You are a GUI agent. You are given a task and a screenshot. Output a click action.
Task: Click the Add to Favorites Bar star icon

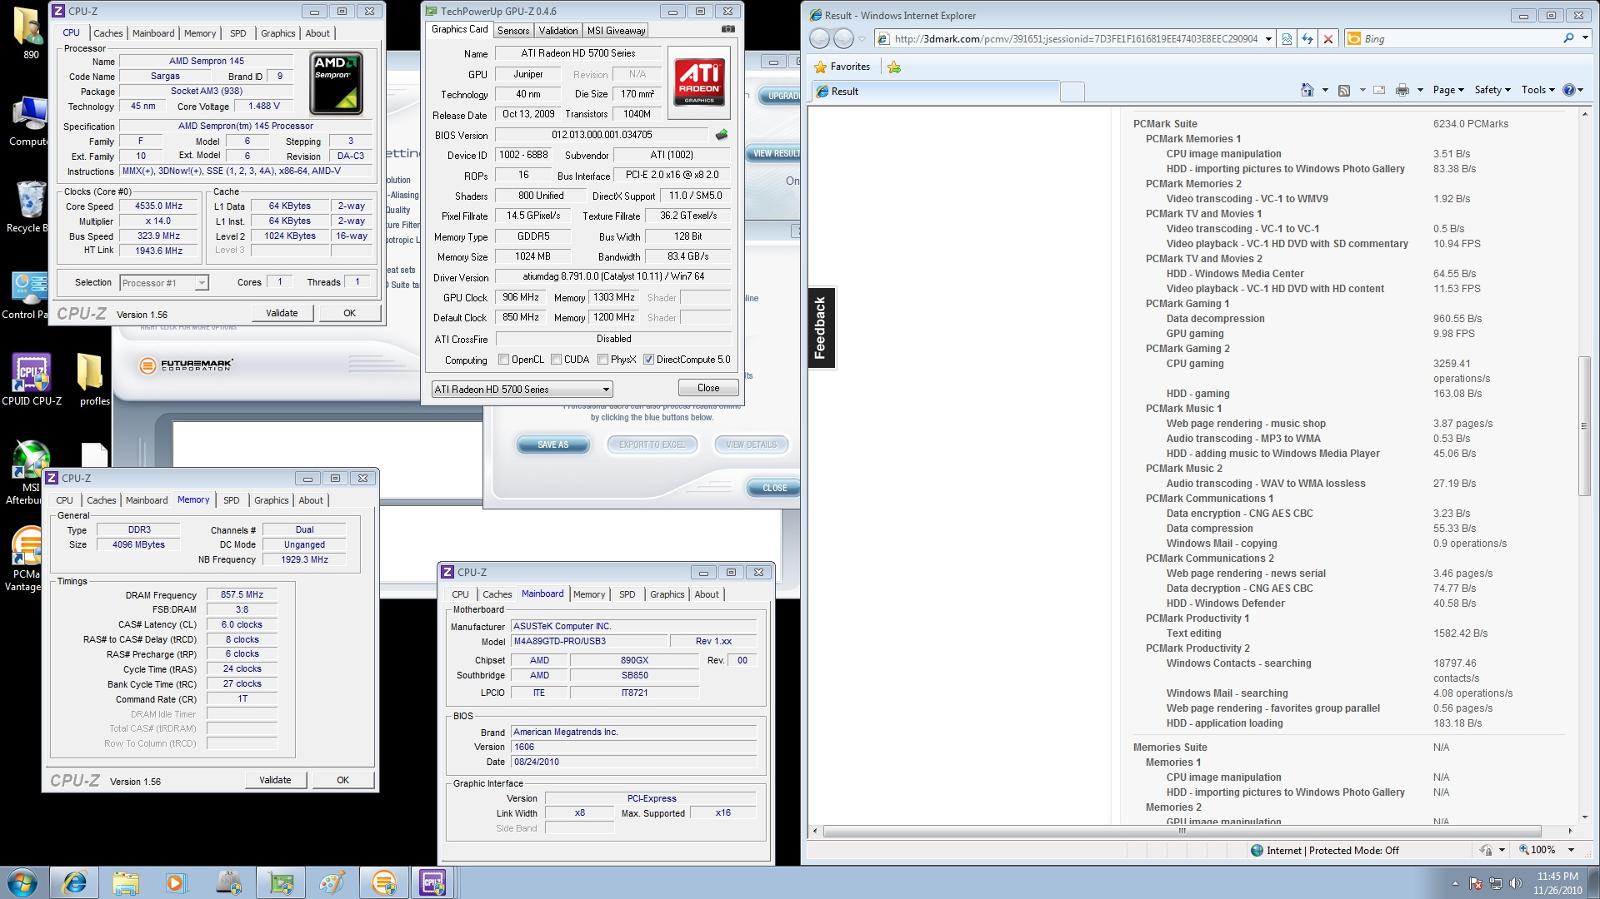point(894,67)
